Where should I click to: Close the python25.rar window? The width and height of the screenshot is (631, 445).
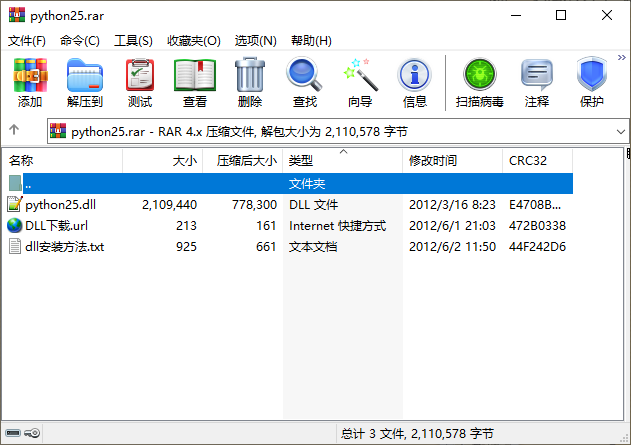click(x=607, y=15)
